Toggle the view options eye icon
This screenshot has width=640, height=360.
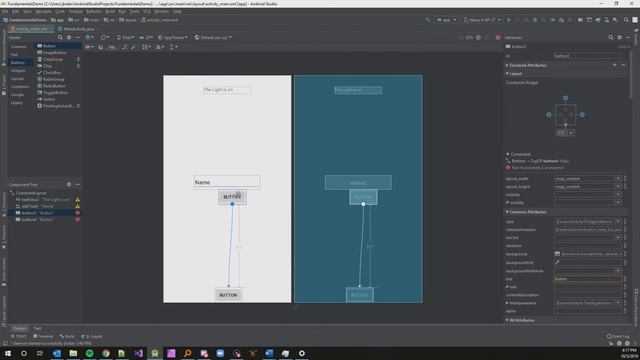coord(89,47)
